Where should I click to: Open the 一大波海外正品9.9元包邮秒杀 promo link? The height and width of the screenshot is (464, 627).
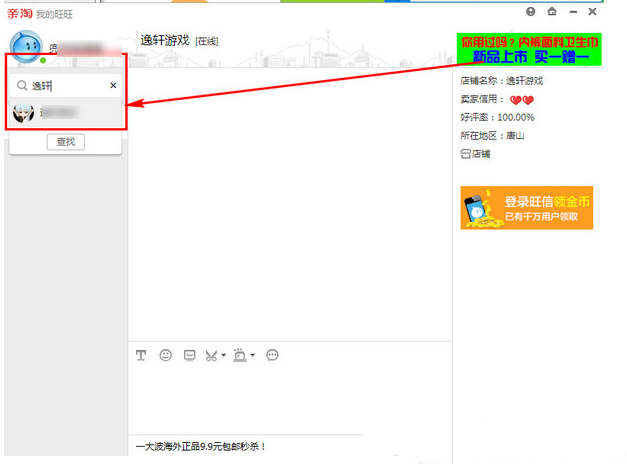click(201, 446)
